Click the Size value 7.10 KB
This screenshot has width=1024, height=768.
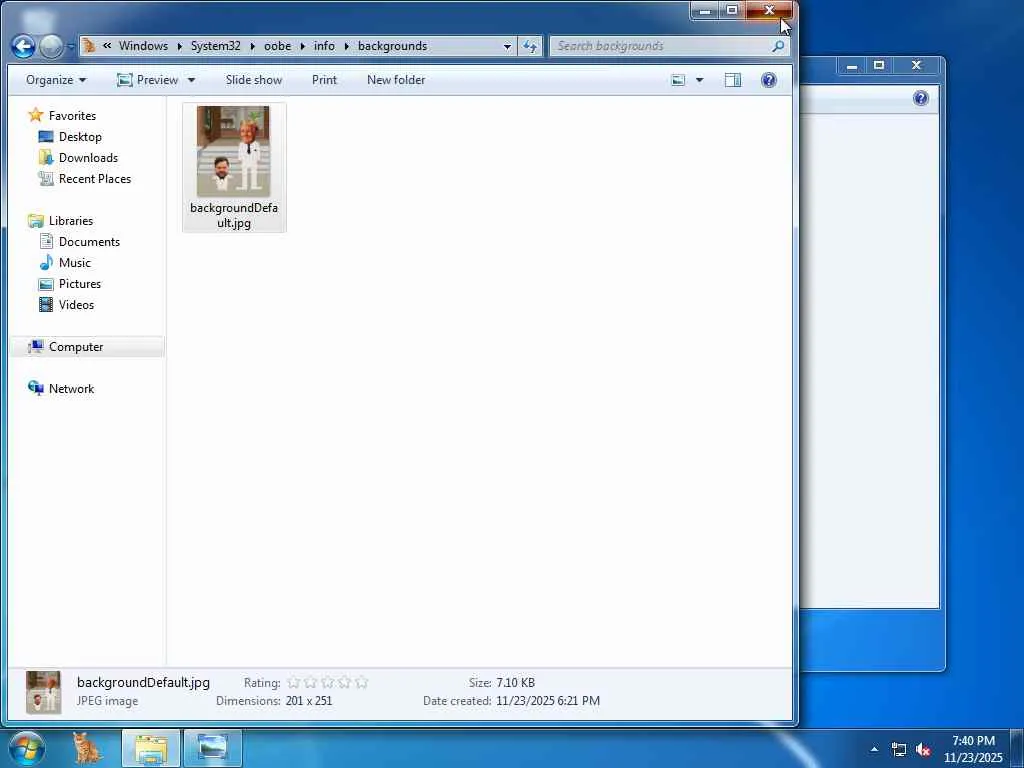click(515, 682)
